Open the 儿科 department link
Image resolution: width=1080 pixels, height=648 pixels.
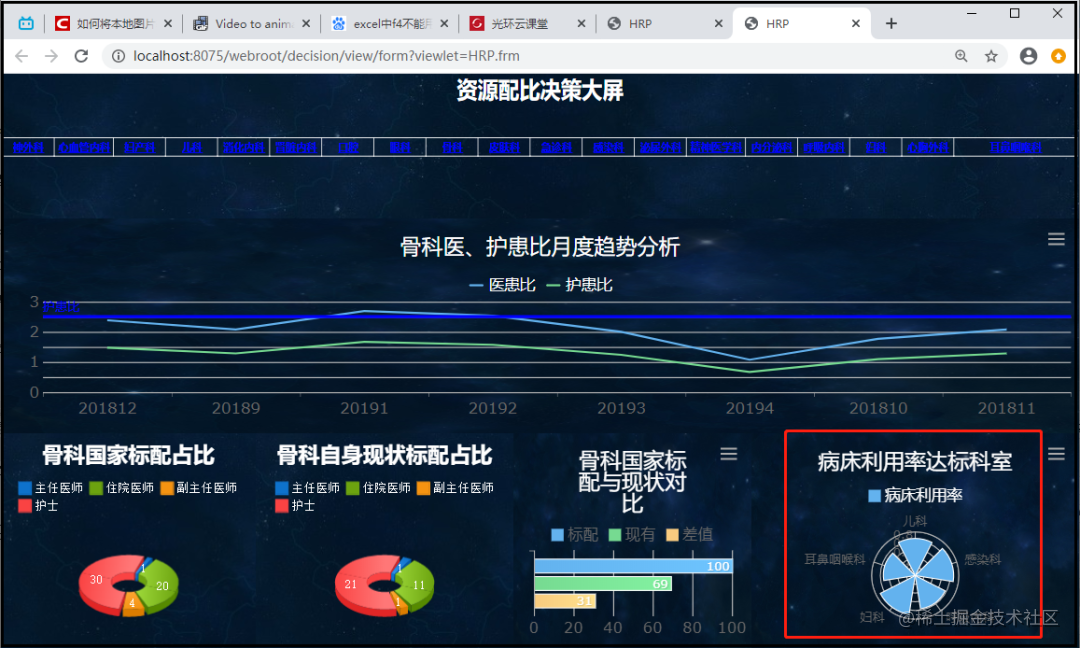coord(191,147)
